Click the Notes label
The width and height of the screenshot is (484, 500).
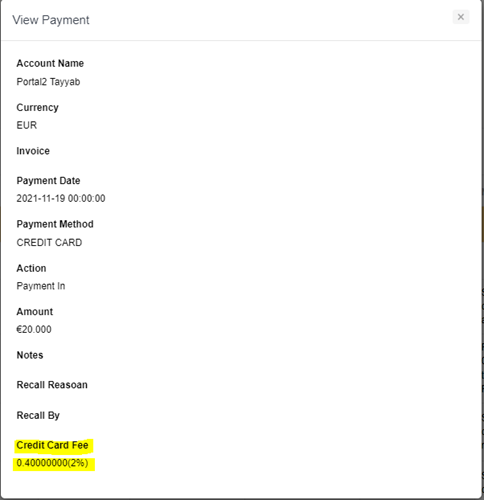click(30, 355)
